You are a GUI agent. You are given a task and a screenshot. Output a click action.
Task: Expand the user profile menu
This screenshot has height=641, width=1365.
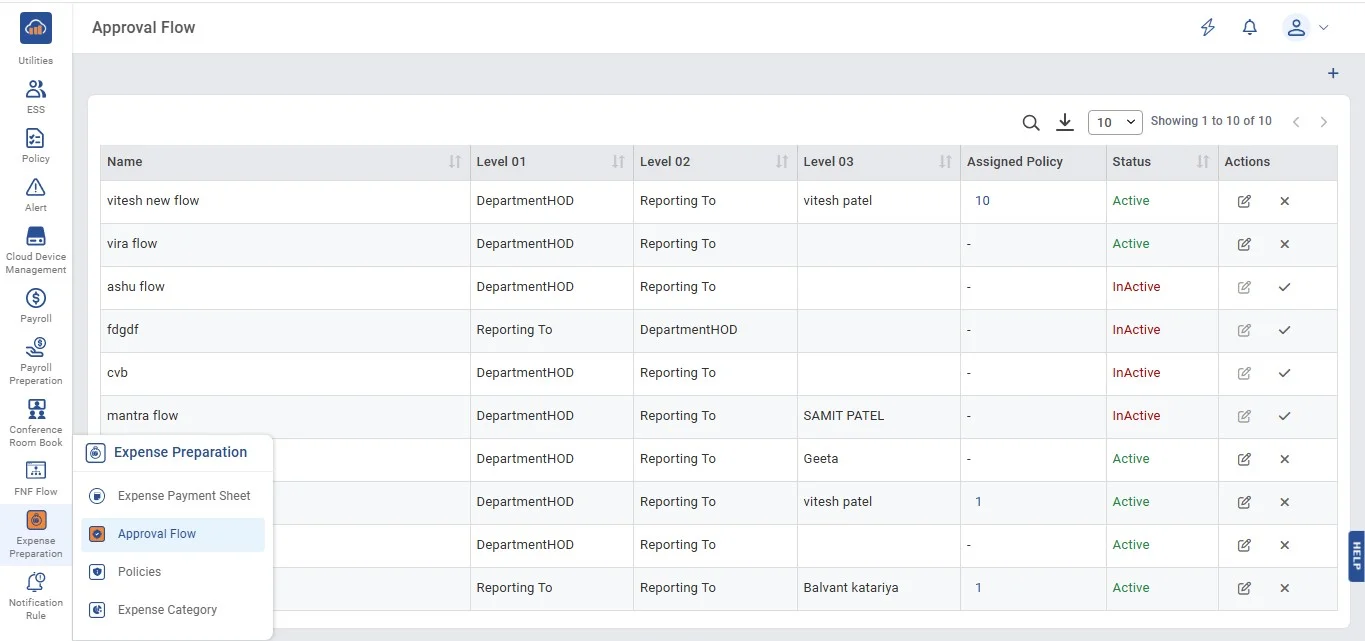coord(1306,28)
